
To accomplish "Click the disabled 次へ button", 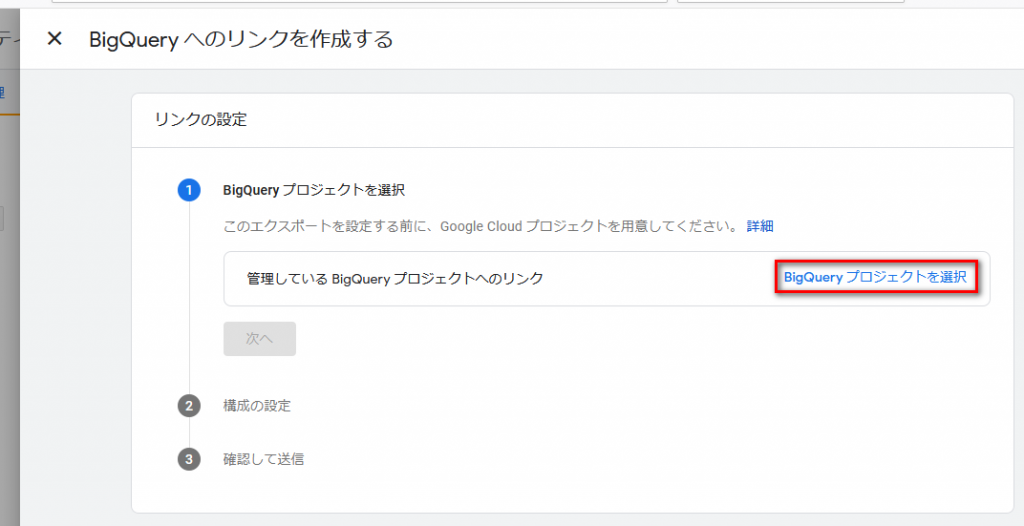I will click(259, 338).
